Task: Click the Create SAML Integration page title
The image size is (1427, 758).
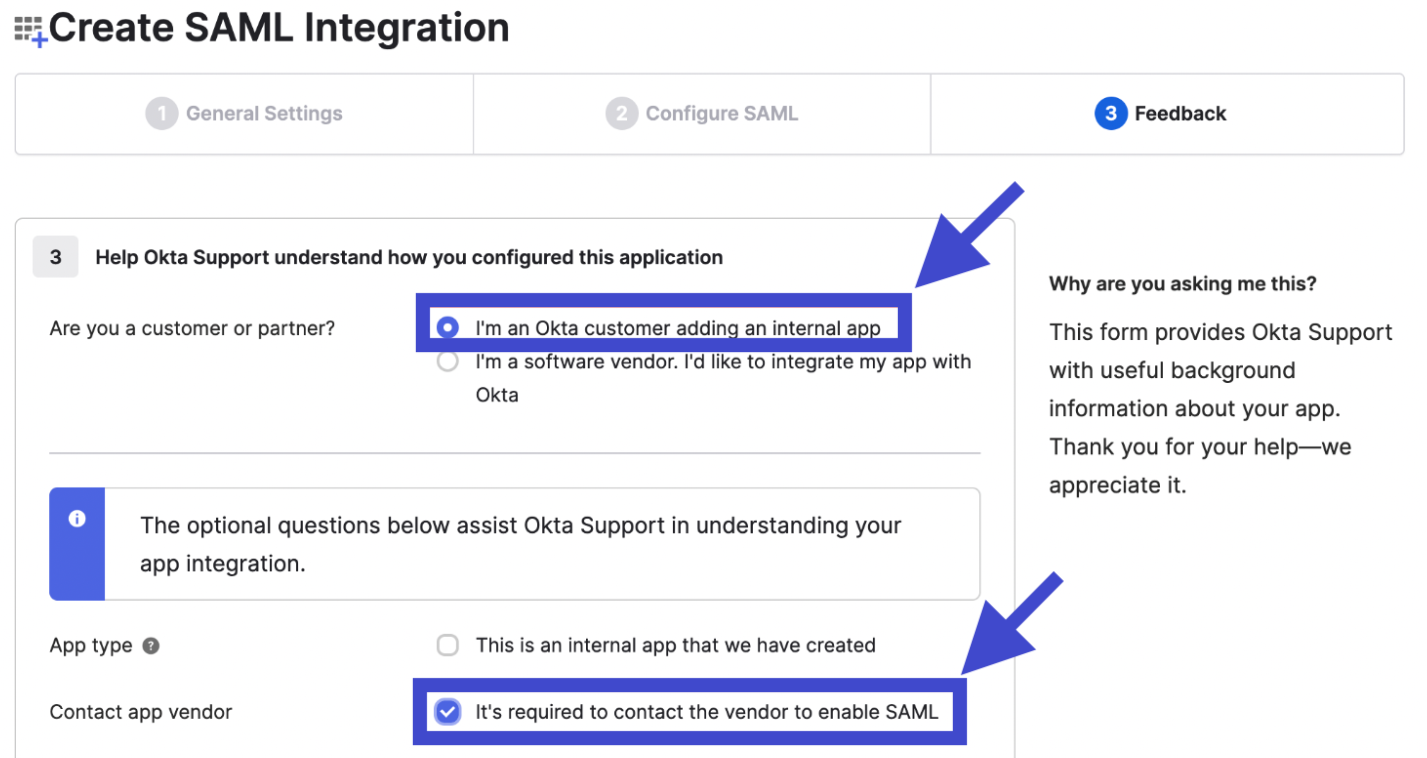Action: pyautogui.click(x=279, y=28)
